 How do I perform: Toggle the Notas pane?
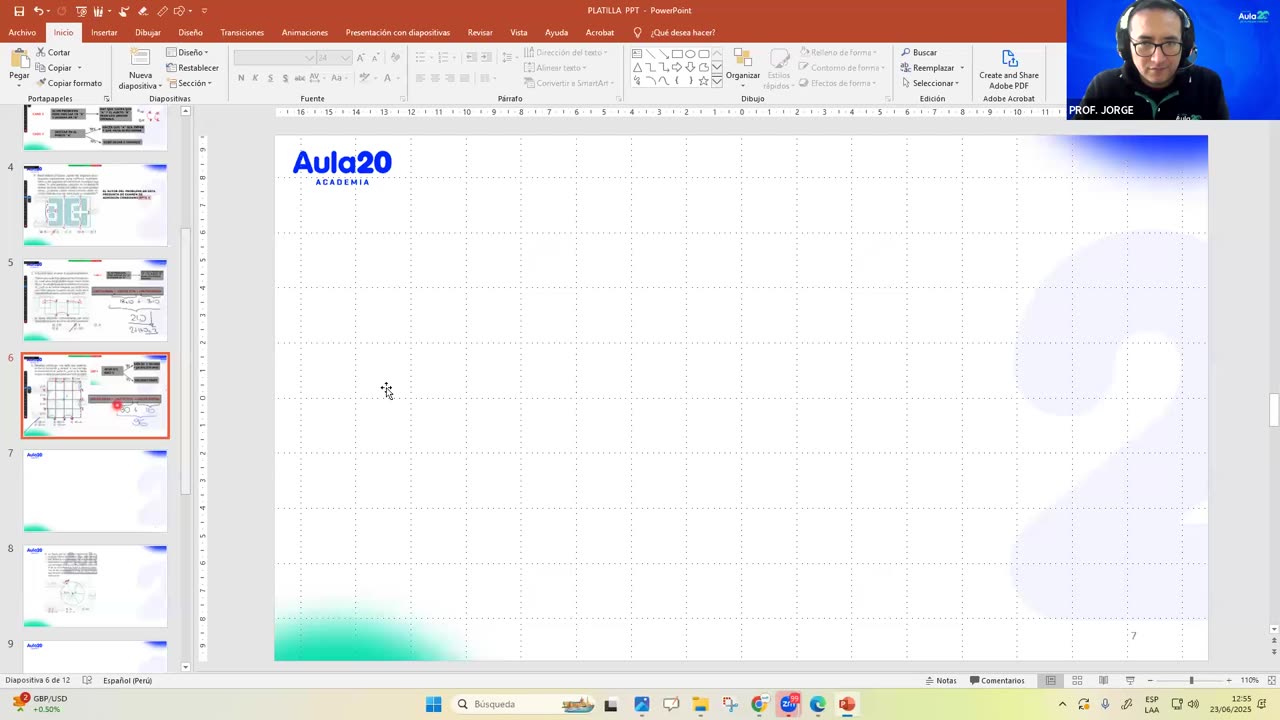tap(939, 681)
